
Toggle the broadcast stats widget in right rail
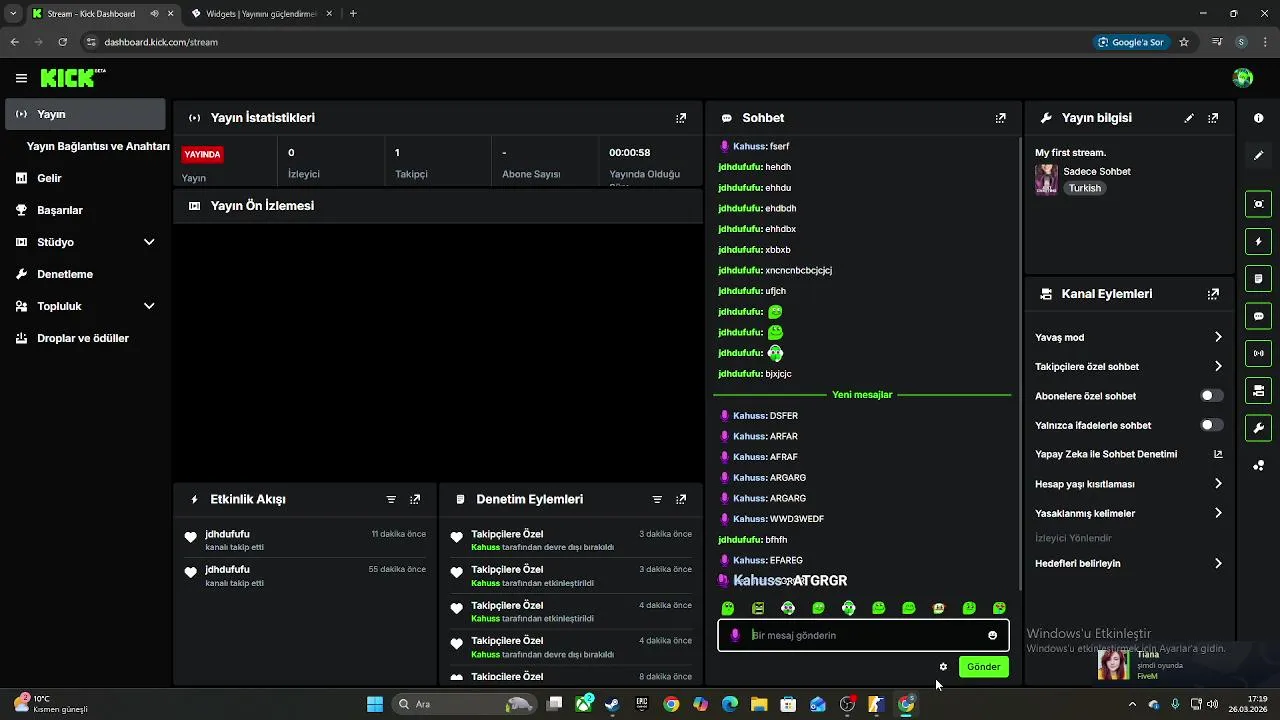tap(1258, 353)
